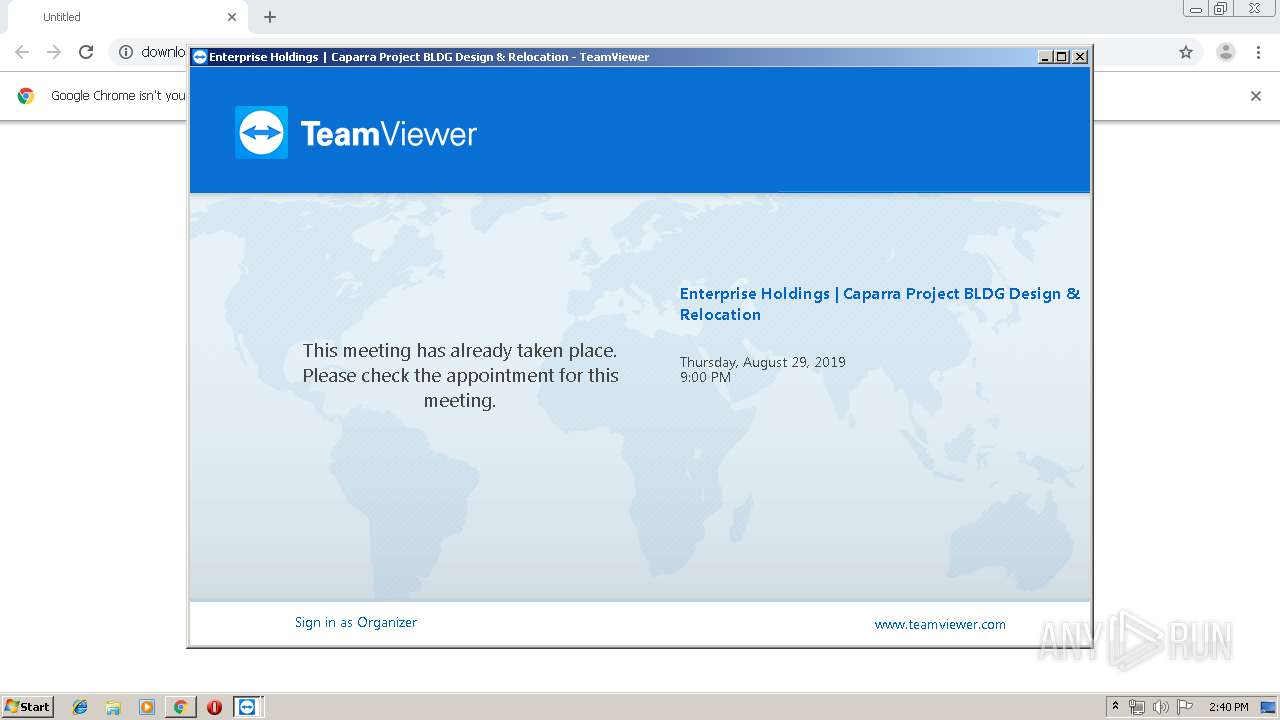Launch Internet Explorer from the taskbar
1280x720 pixels.
coord(80,707)
